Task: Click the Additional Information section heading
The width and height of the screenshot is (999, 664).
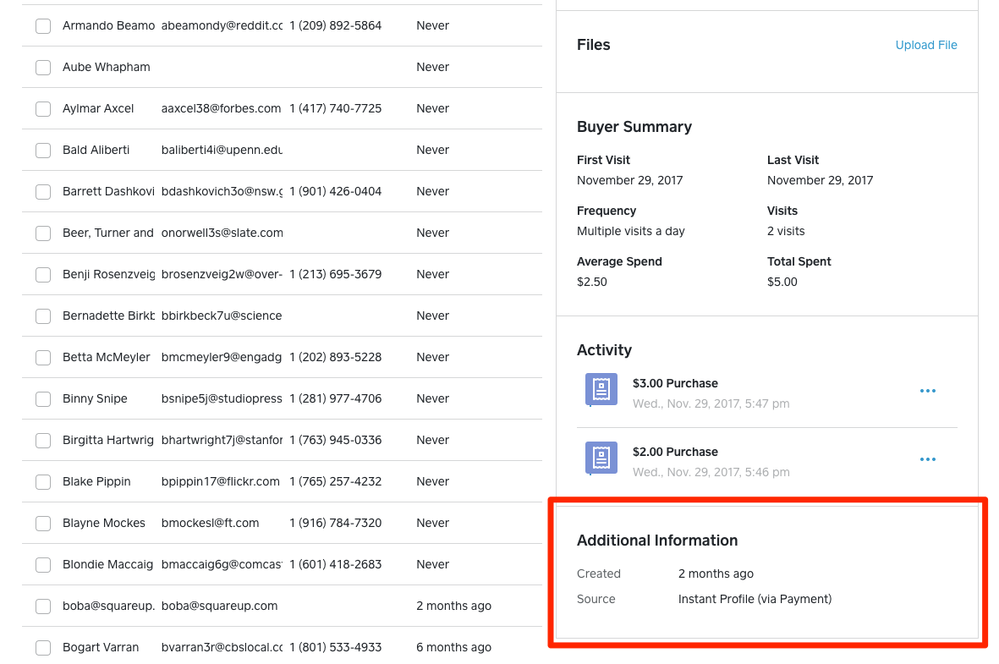Action: pyautogui.click(x=657, y=540)
